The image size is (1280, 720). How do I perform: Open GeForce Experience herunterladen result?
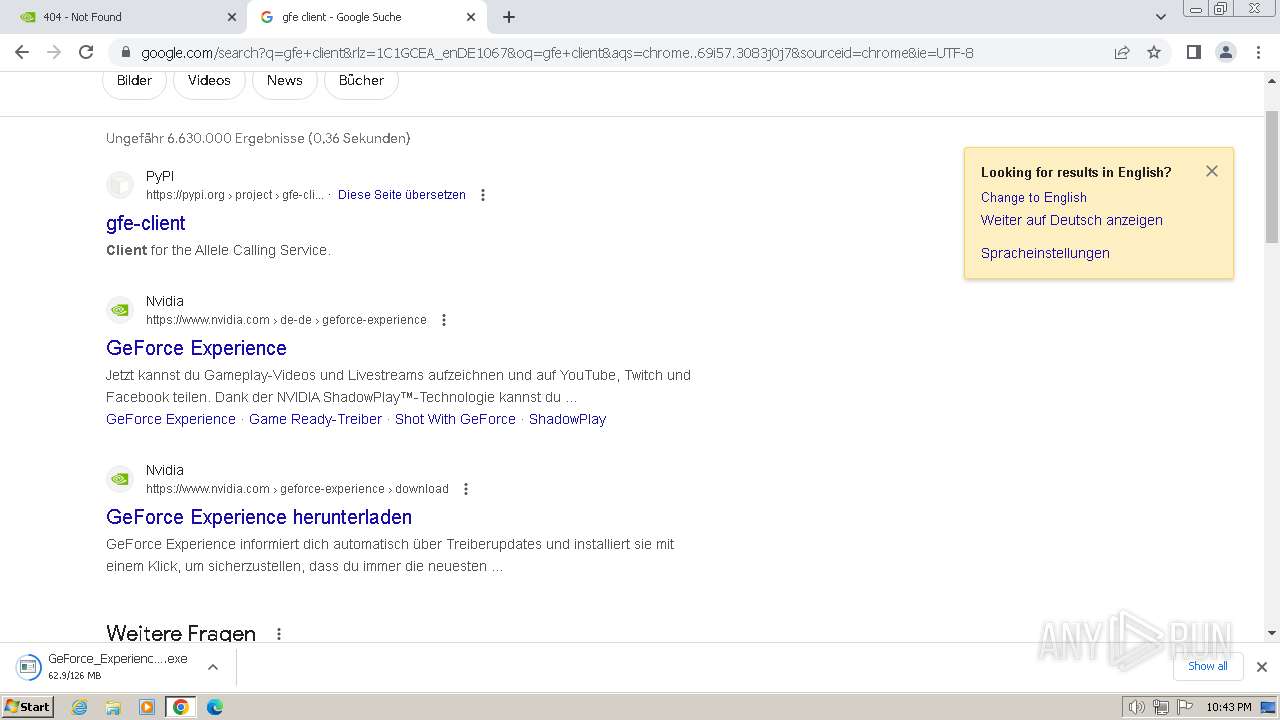pos(259,517)
